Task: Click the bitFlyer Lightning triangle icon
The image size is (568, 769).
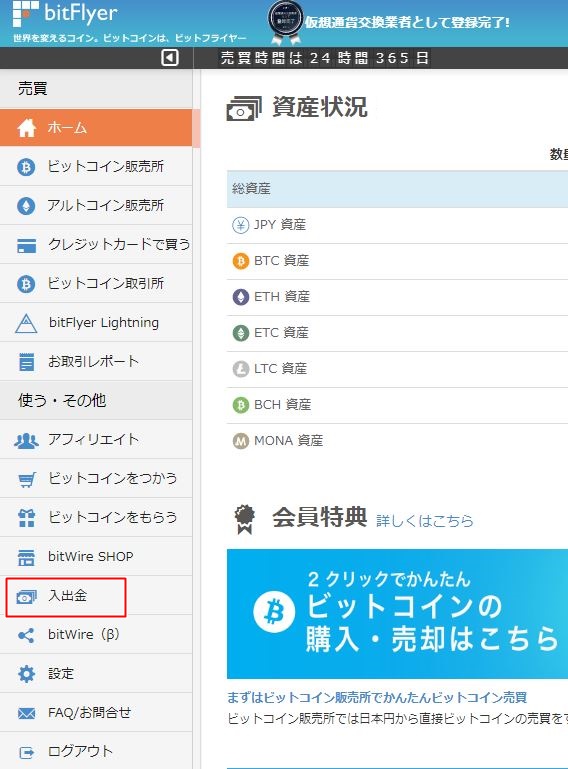Action: click(x=26, y=324)
